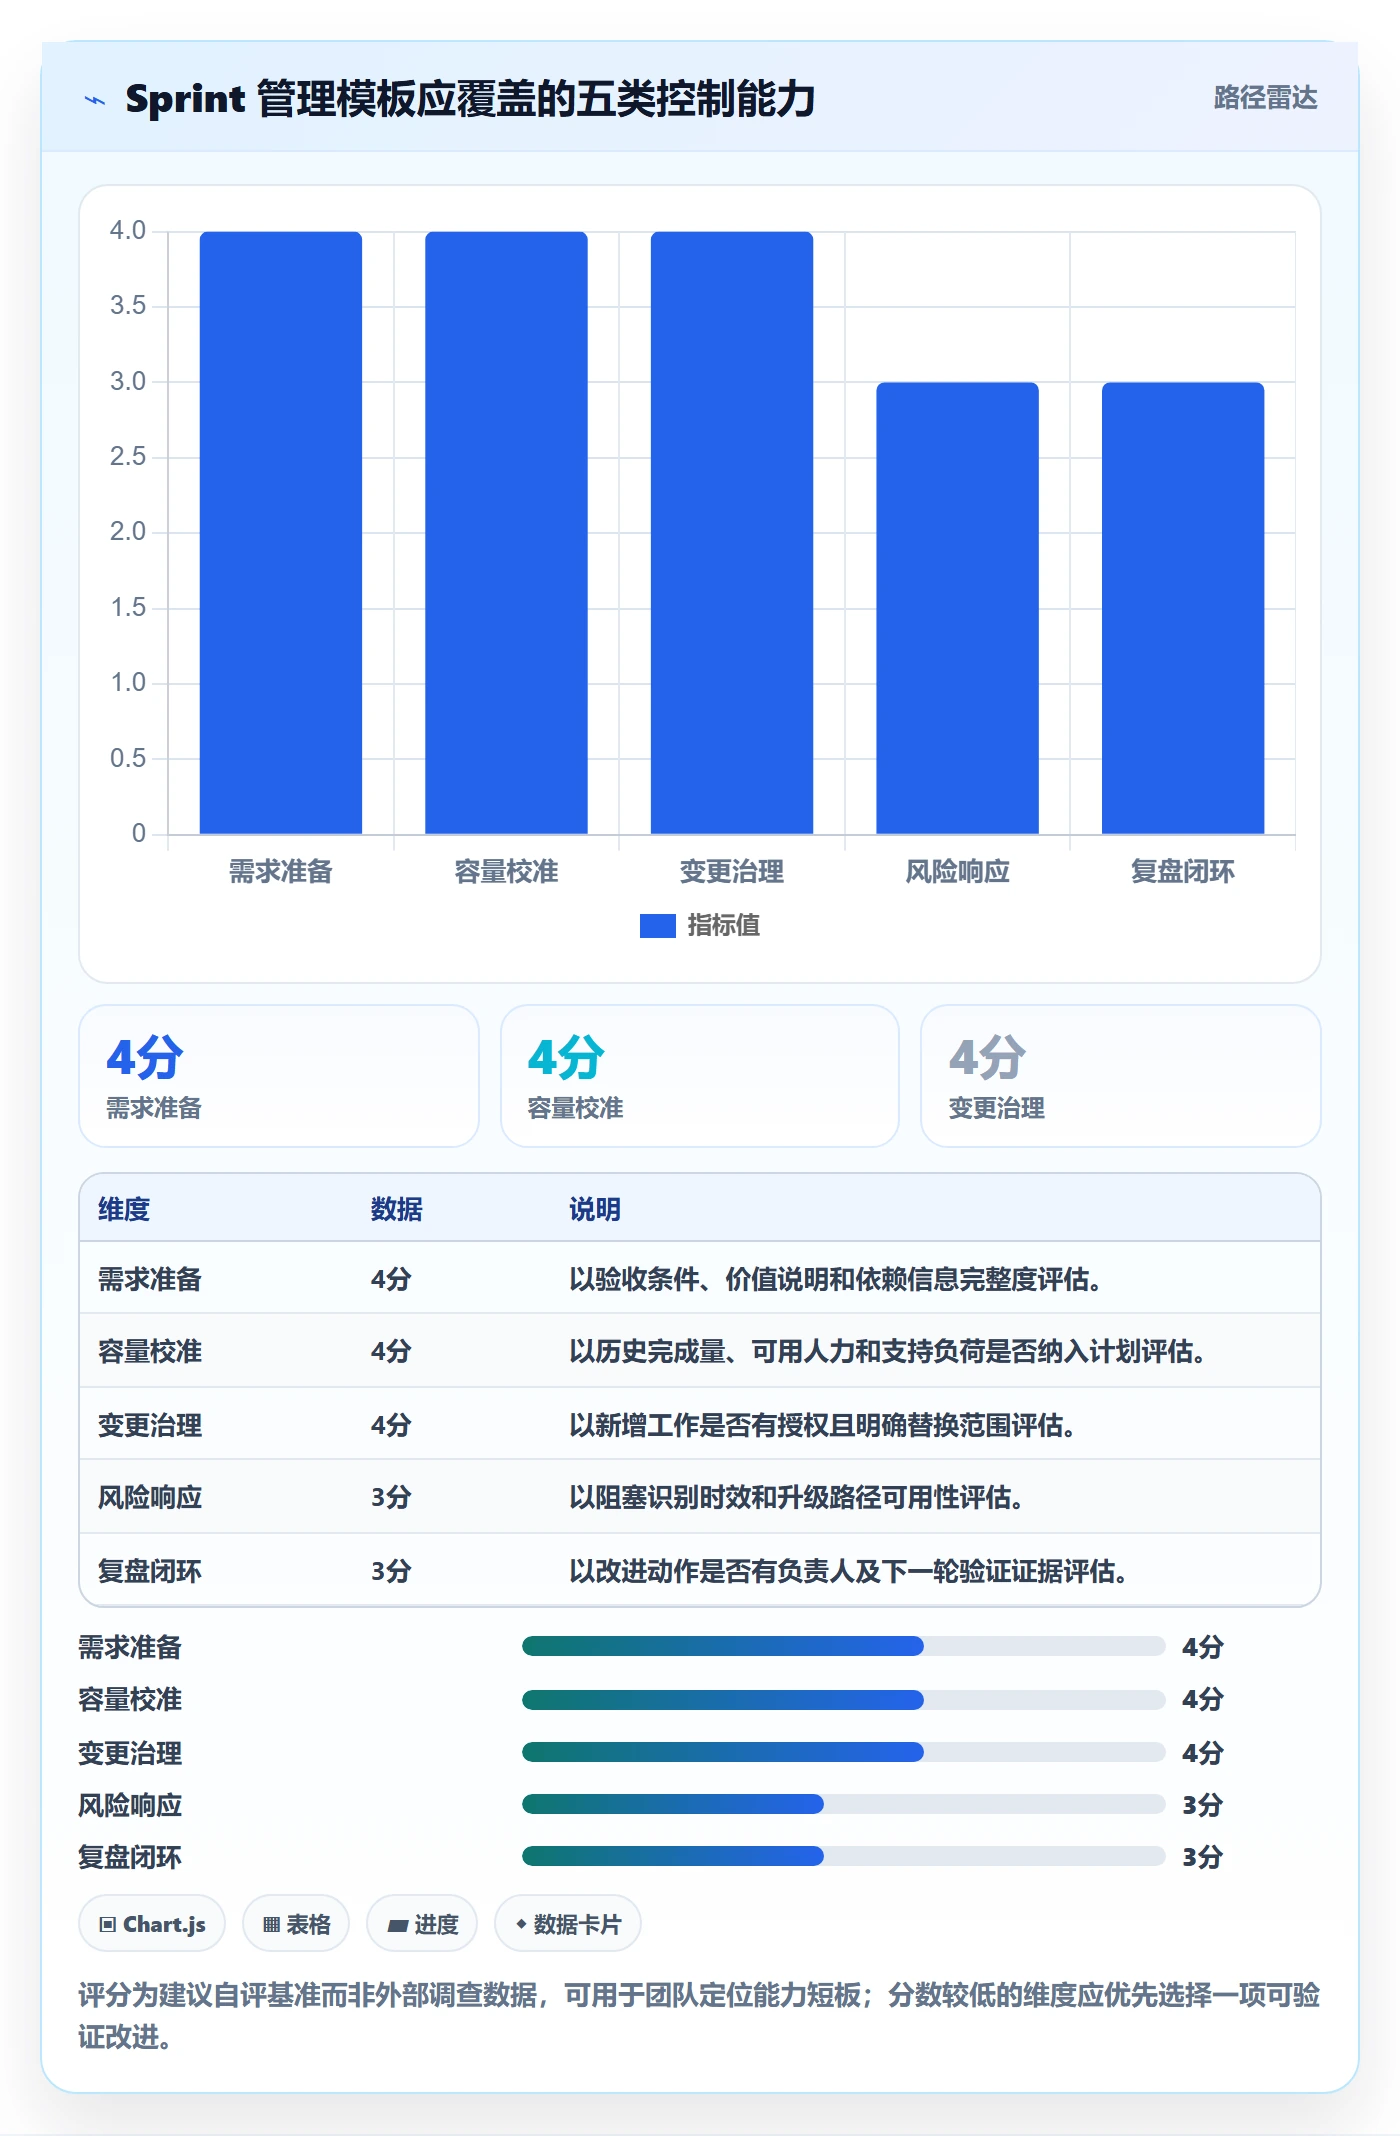The image size is (1400, 2136).
Task: Click the 表格 tag chip
Action: point(296,1924)
